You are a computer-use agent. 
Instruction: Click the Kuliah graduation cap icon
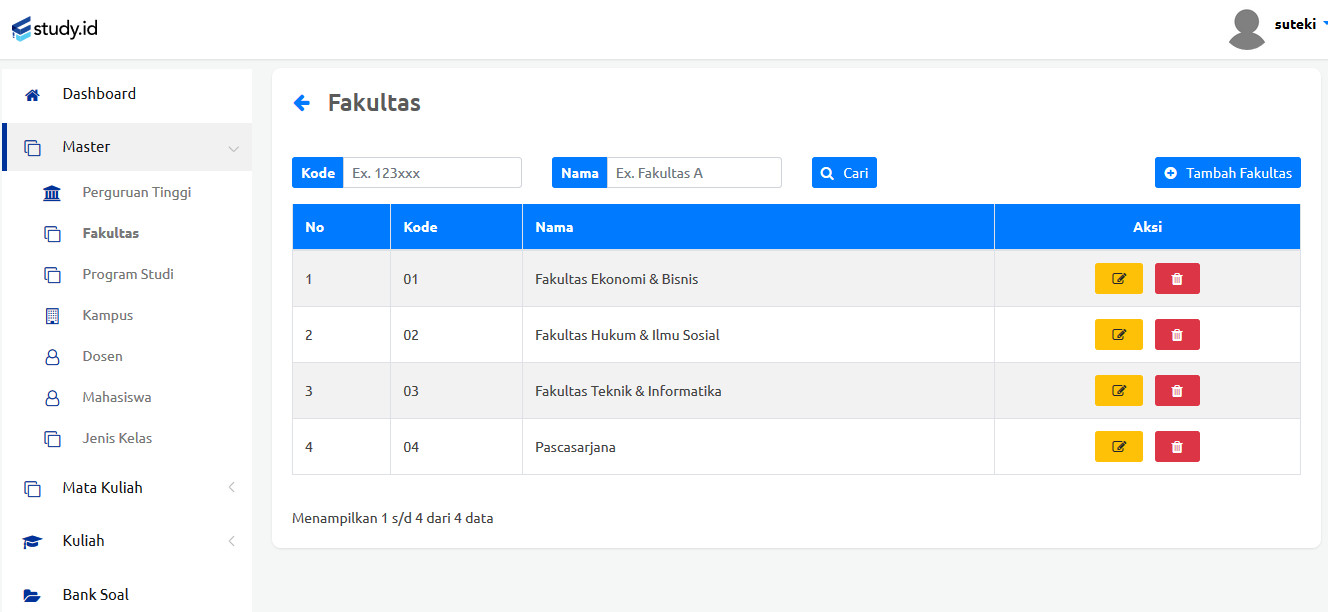(x=32, y=542)
